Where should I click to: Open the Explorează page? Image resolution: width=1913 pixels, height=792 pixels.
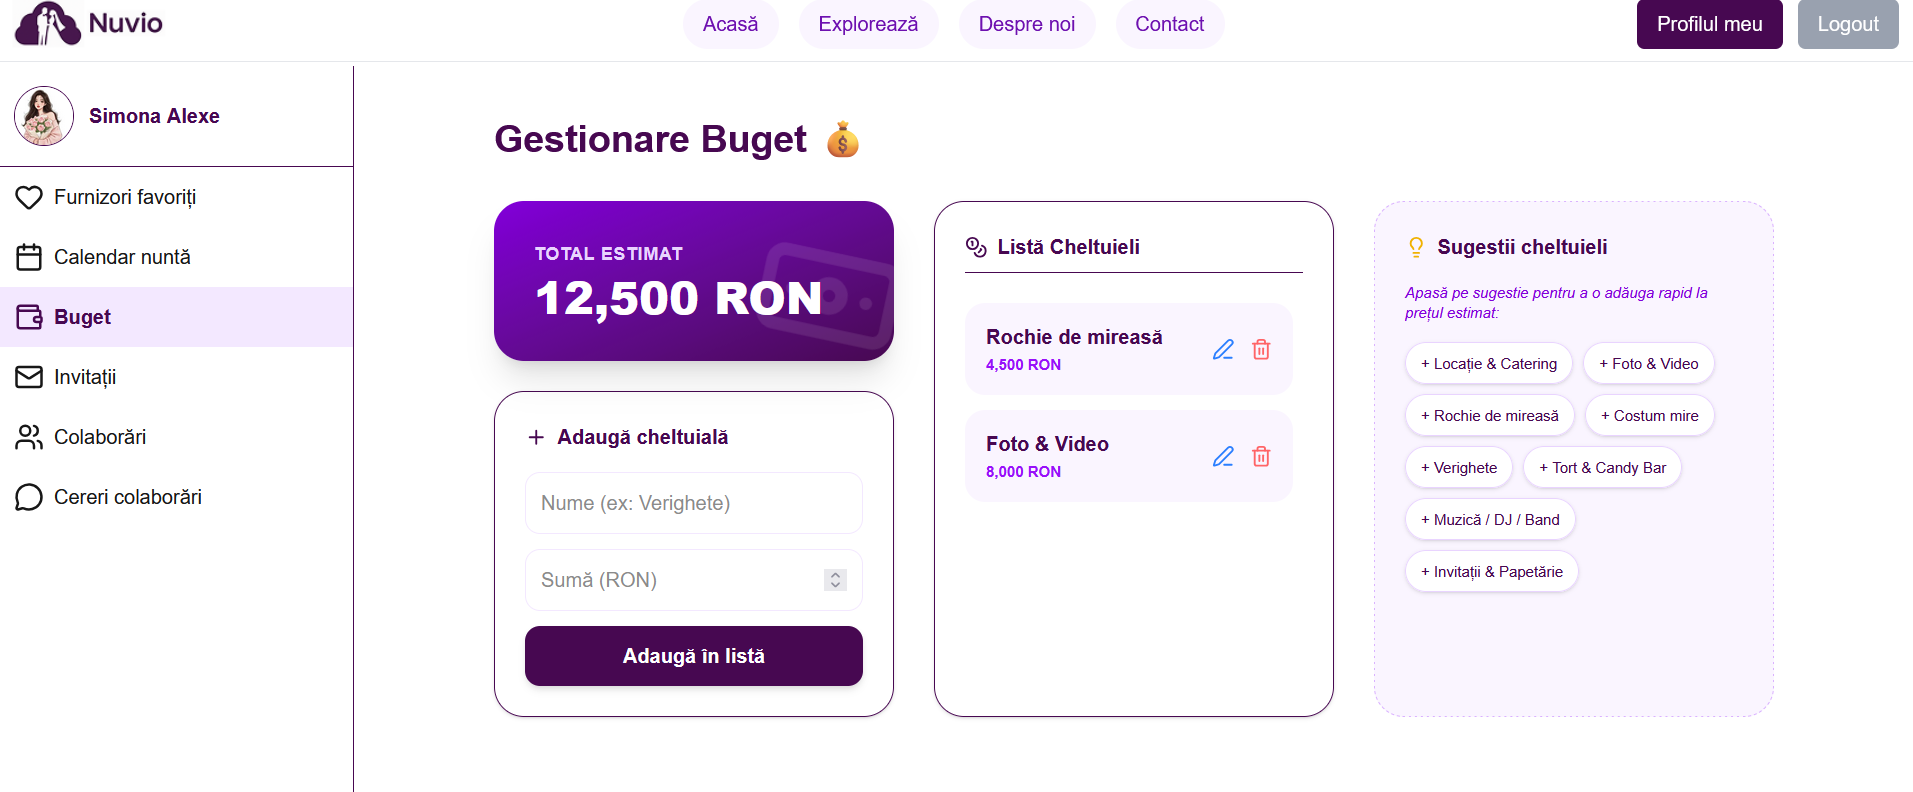[x=867, y=24]
